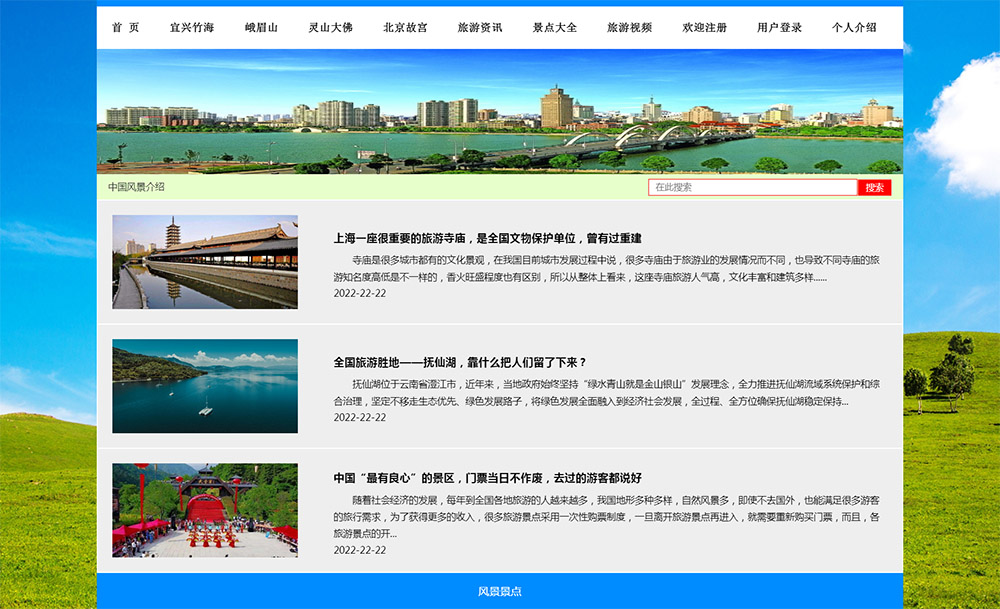Open the 旅游资讯 section

[480, 27]
